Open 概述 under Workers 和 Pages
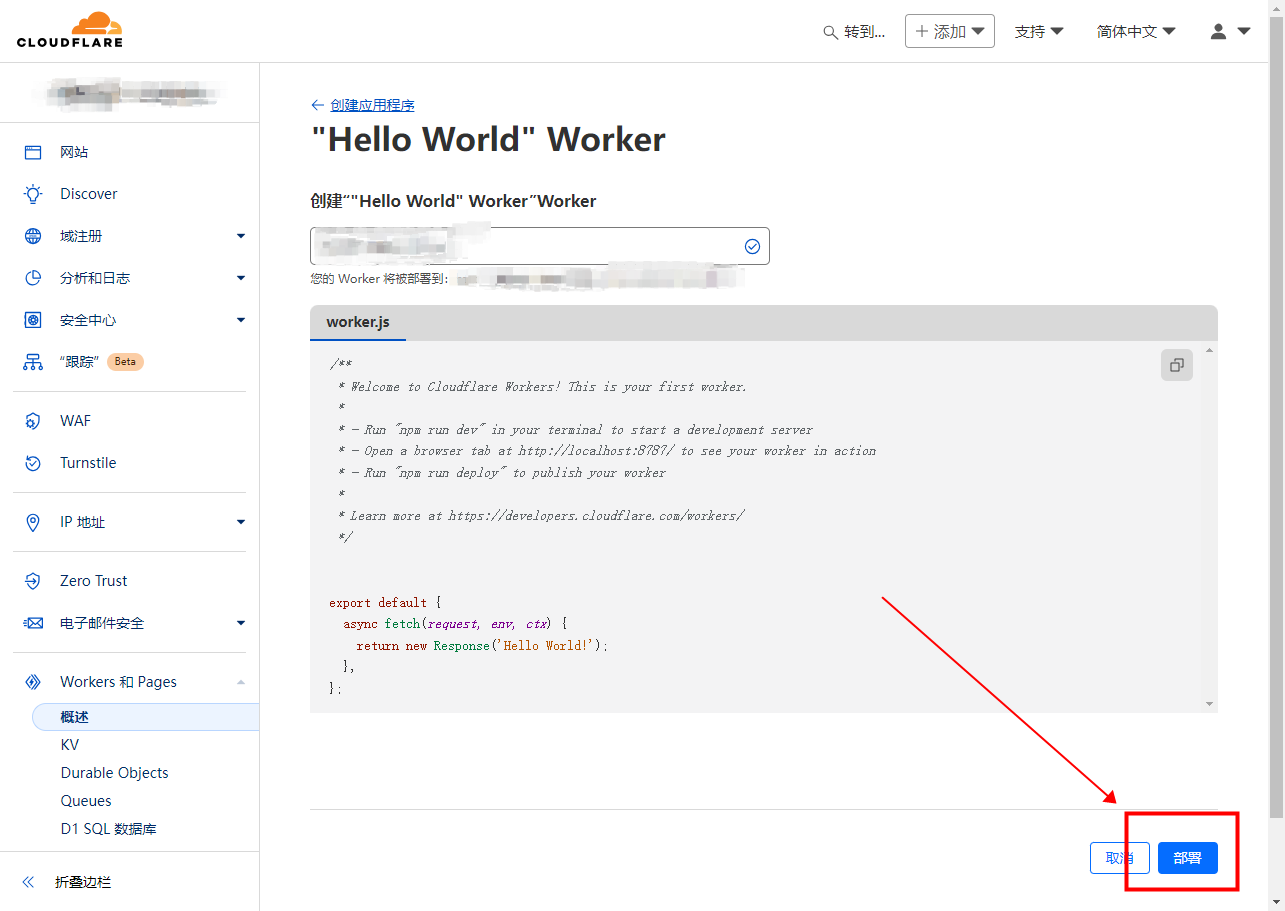 coord(146,717)
